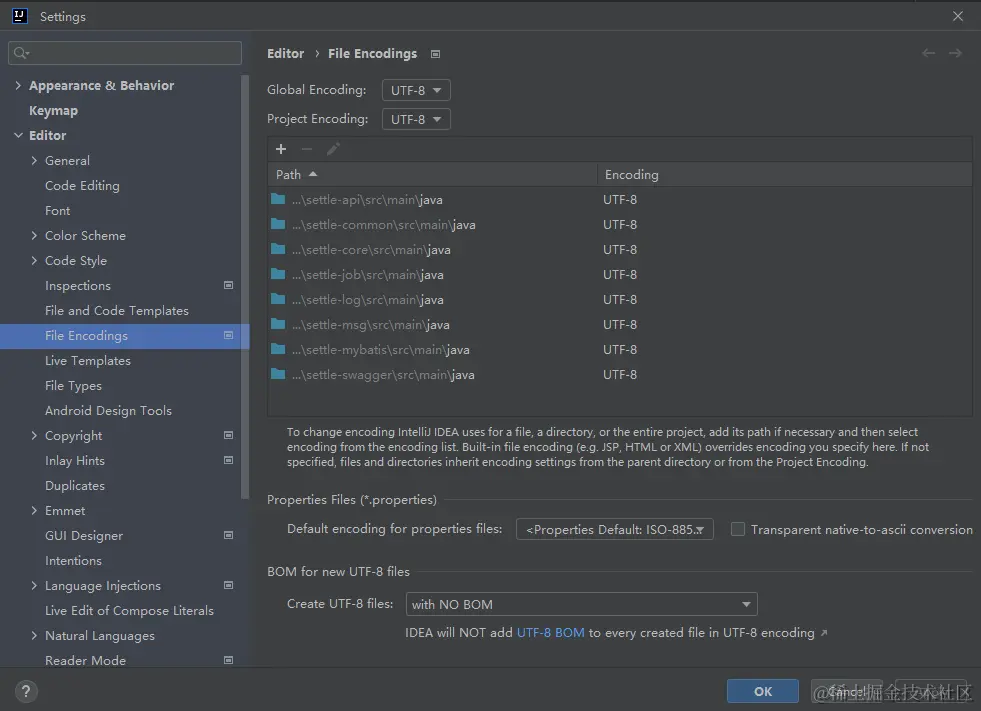Open properties files default encoding dropdown
The height and width of the screenshot is (711, 981).
point(614,529)
